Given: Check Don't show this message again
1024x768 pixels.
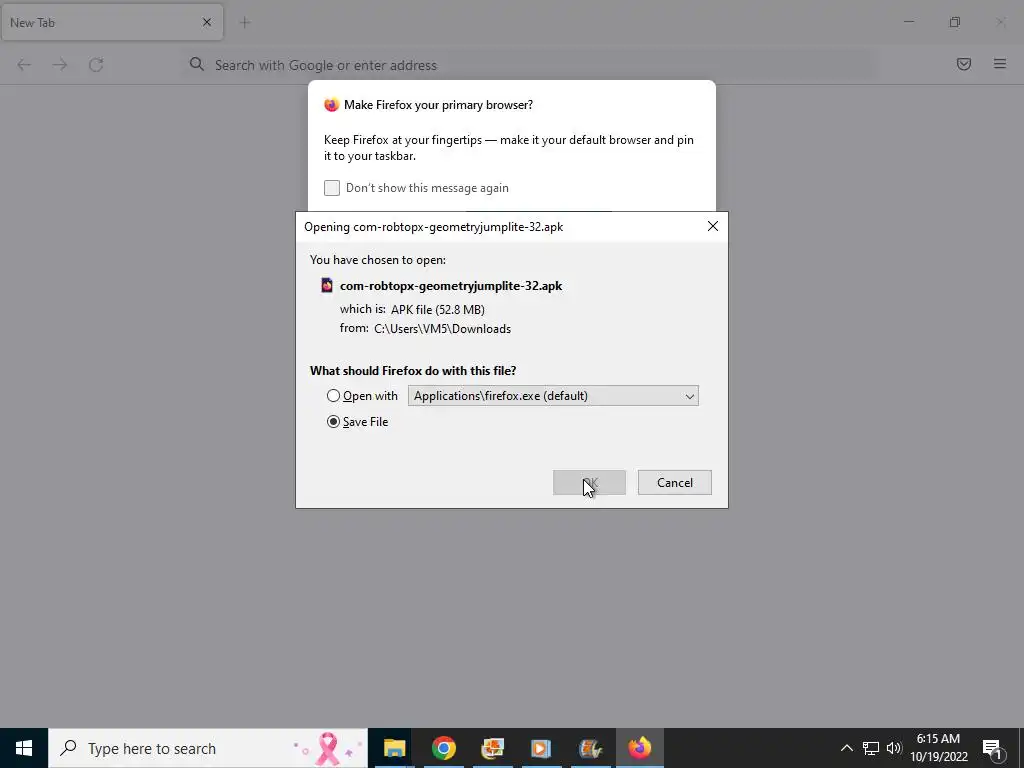Looking at the screenshot, I should tap(332, 188).
